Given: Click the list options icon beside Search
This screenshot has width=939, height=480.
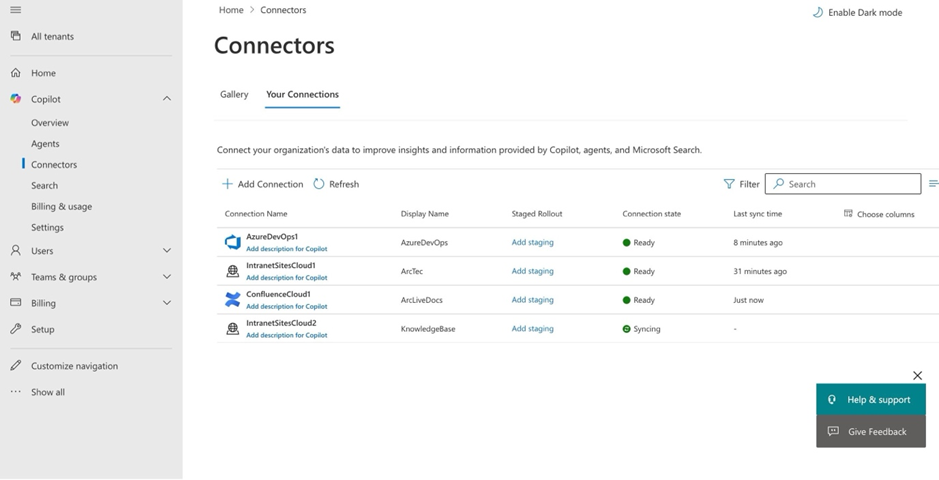Looking at the screenshot, I should [x=933, y=184].
